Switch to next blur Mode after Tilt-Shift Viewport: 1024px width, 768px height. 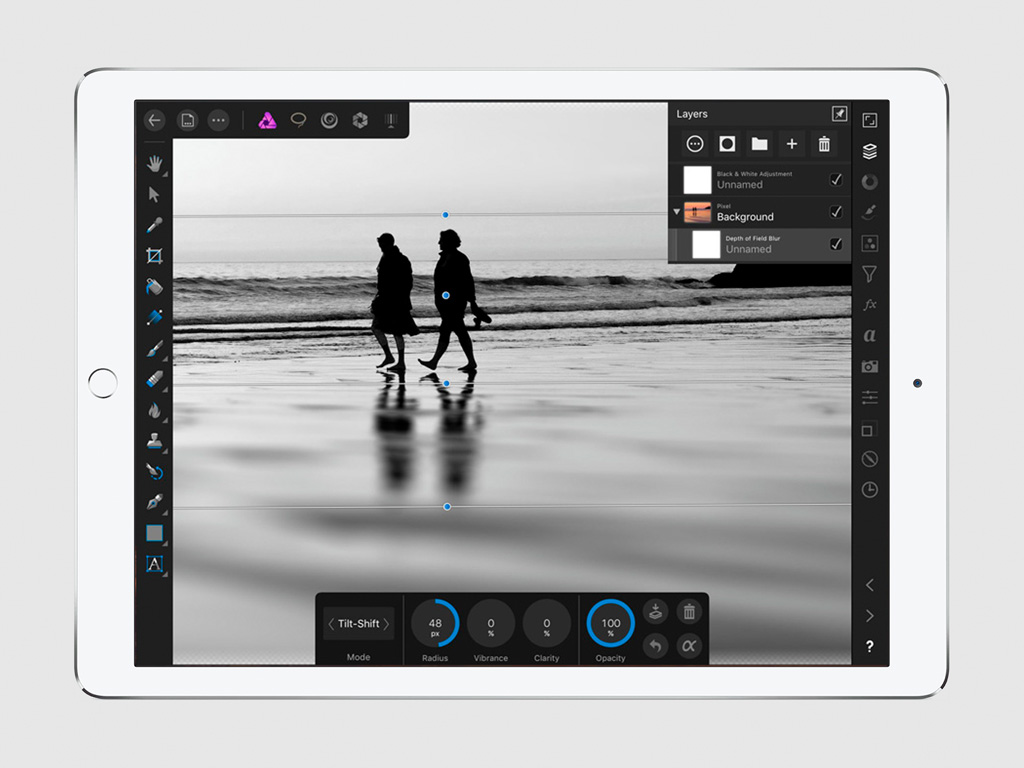(387, 624)
